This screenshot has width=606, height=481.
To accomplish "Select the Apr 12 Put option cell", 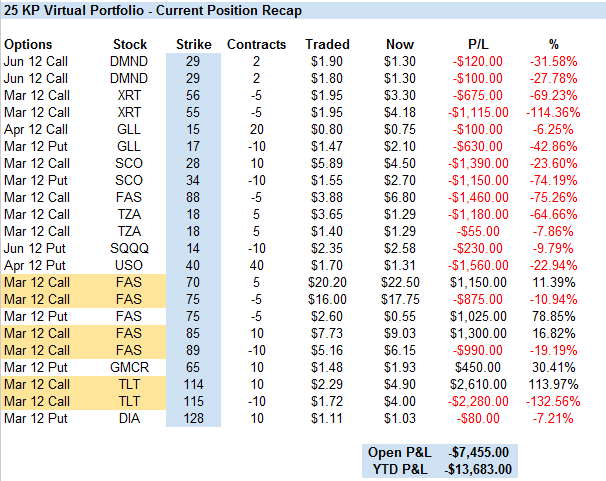I will click(35, 266).
